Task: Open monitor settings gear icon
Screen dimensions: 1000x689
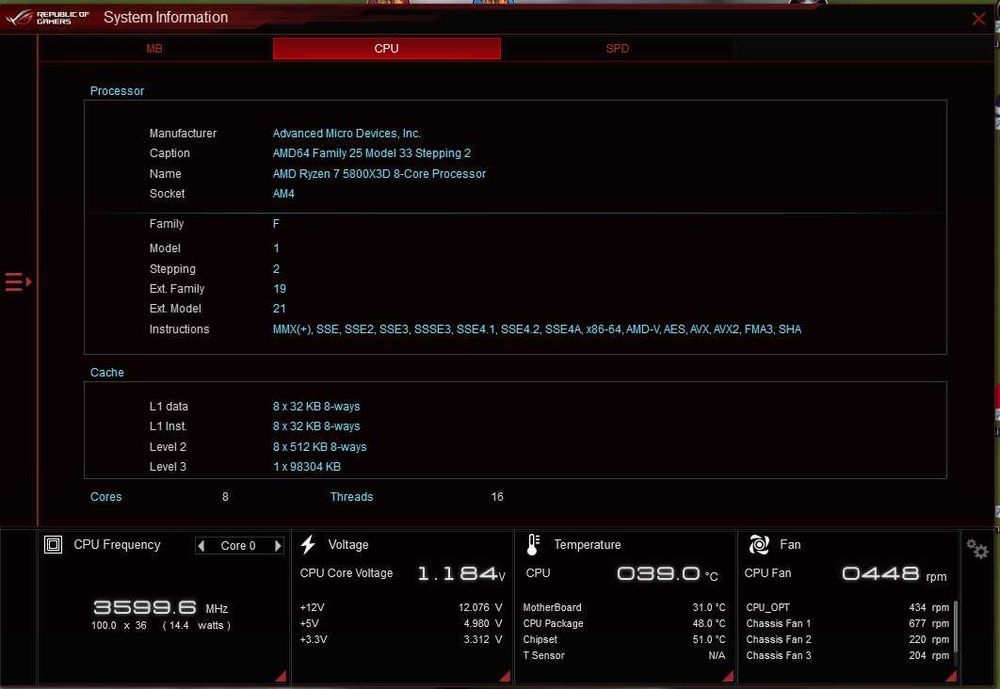Action: (x=977, y=549)
